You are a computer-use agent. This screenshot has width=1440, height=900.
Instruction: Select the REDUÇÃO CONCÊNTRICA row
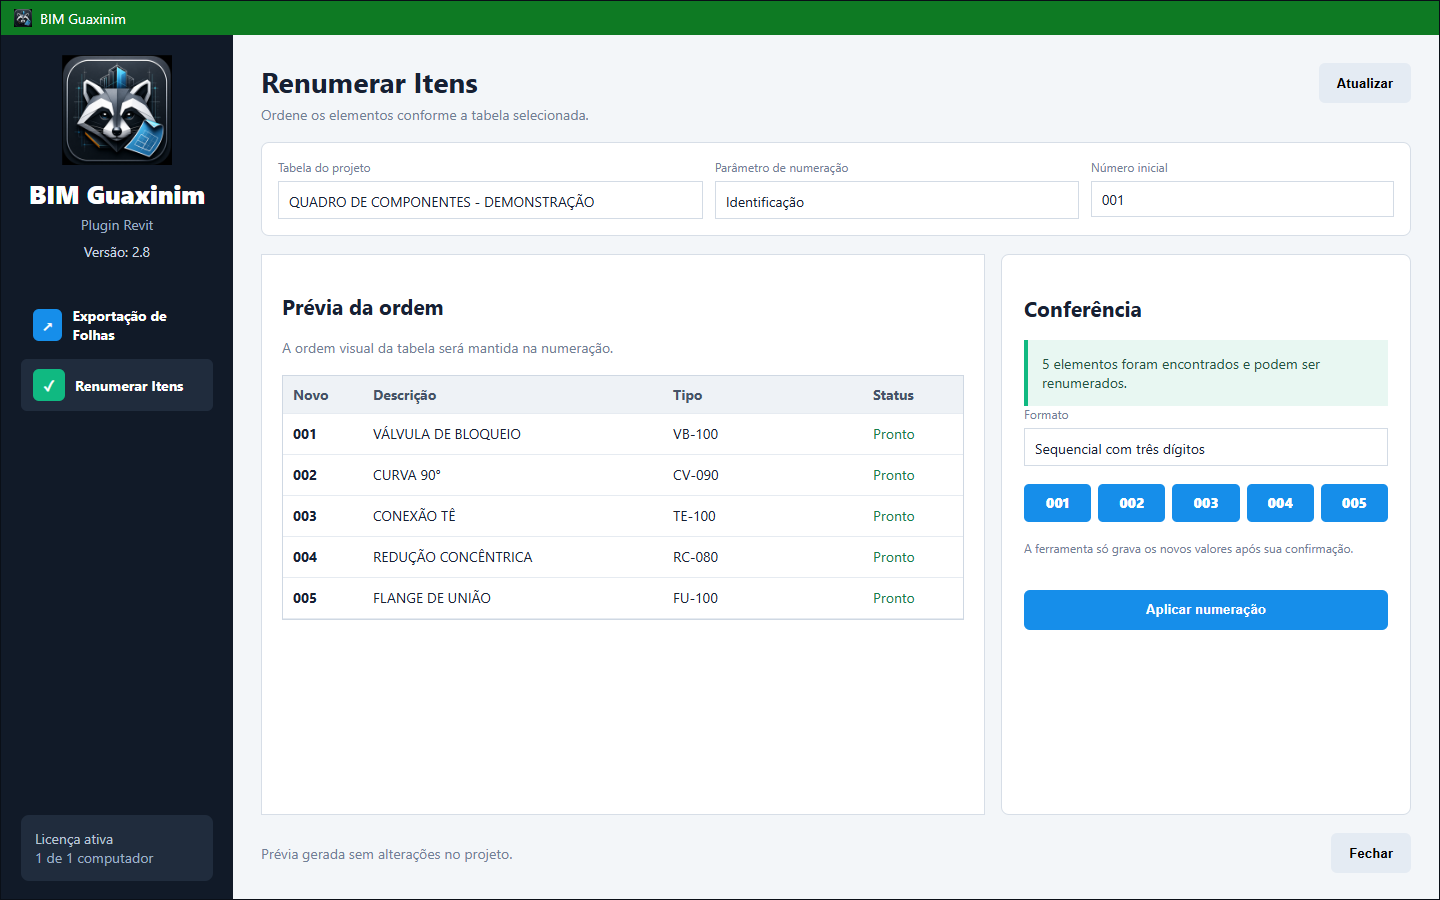click(x=623, y=557)
